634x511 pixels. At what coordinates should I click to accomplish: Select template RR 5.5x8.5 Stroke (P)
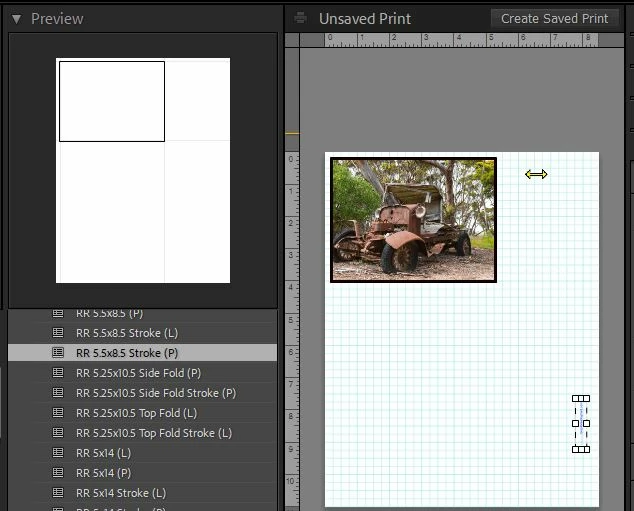[x=142, y=353]
